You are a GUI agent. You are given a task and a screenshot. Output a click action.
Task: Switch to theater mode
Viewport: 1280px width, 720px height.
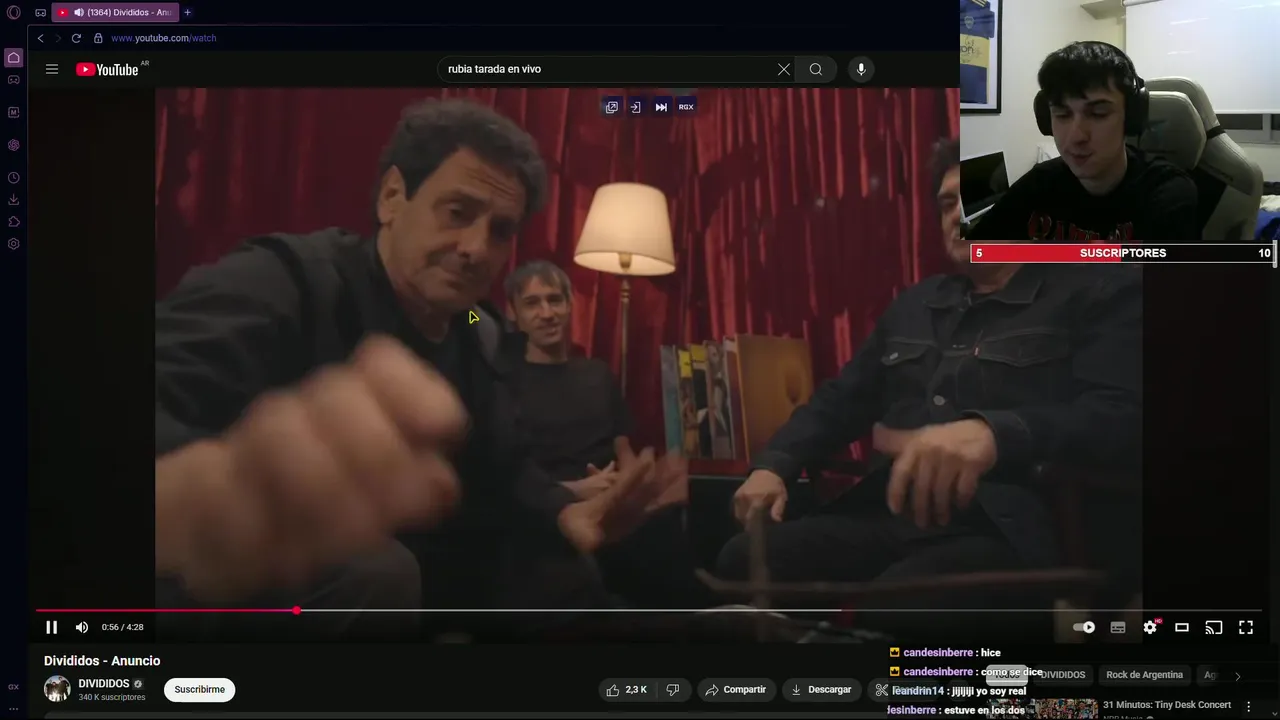(x=1182, y=627)
